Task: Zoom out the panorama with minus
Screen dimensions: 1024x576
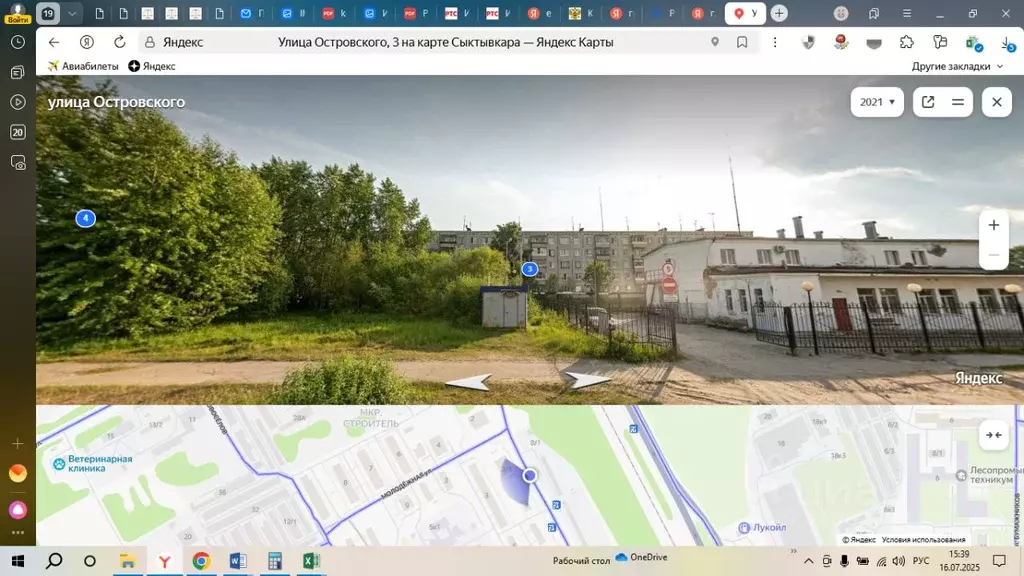Action: 993,255
